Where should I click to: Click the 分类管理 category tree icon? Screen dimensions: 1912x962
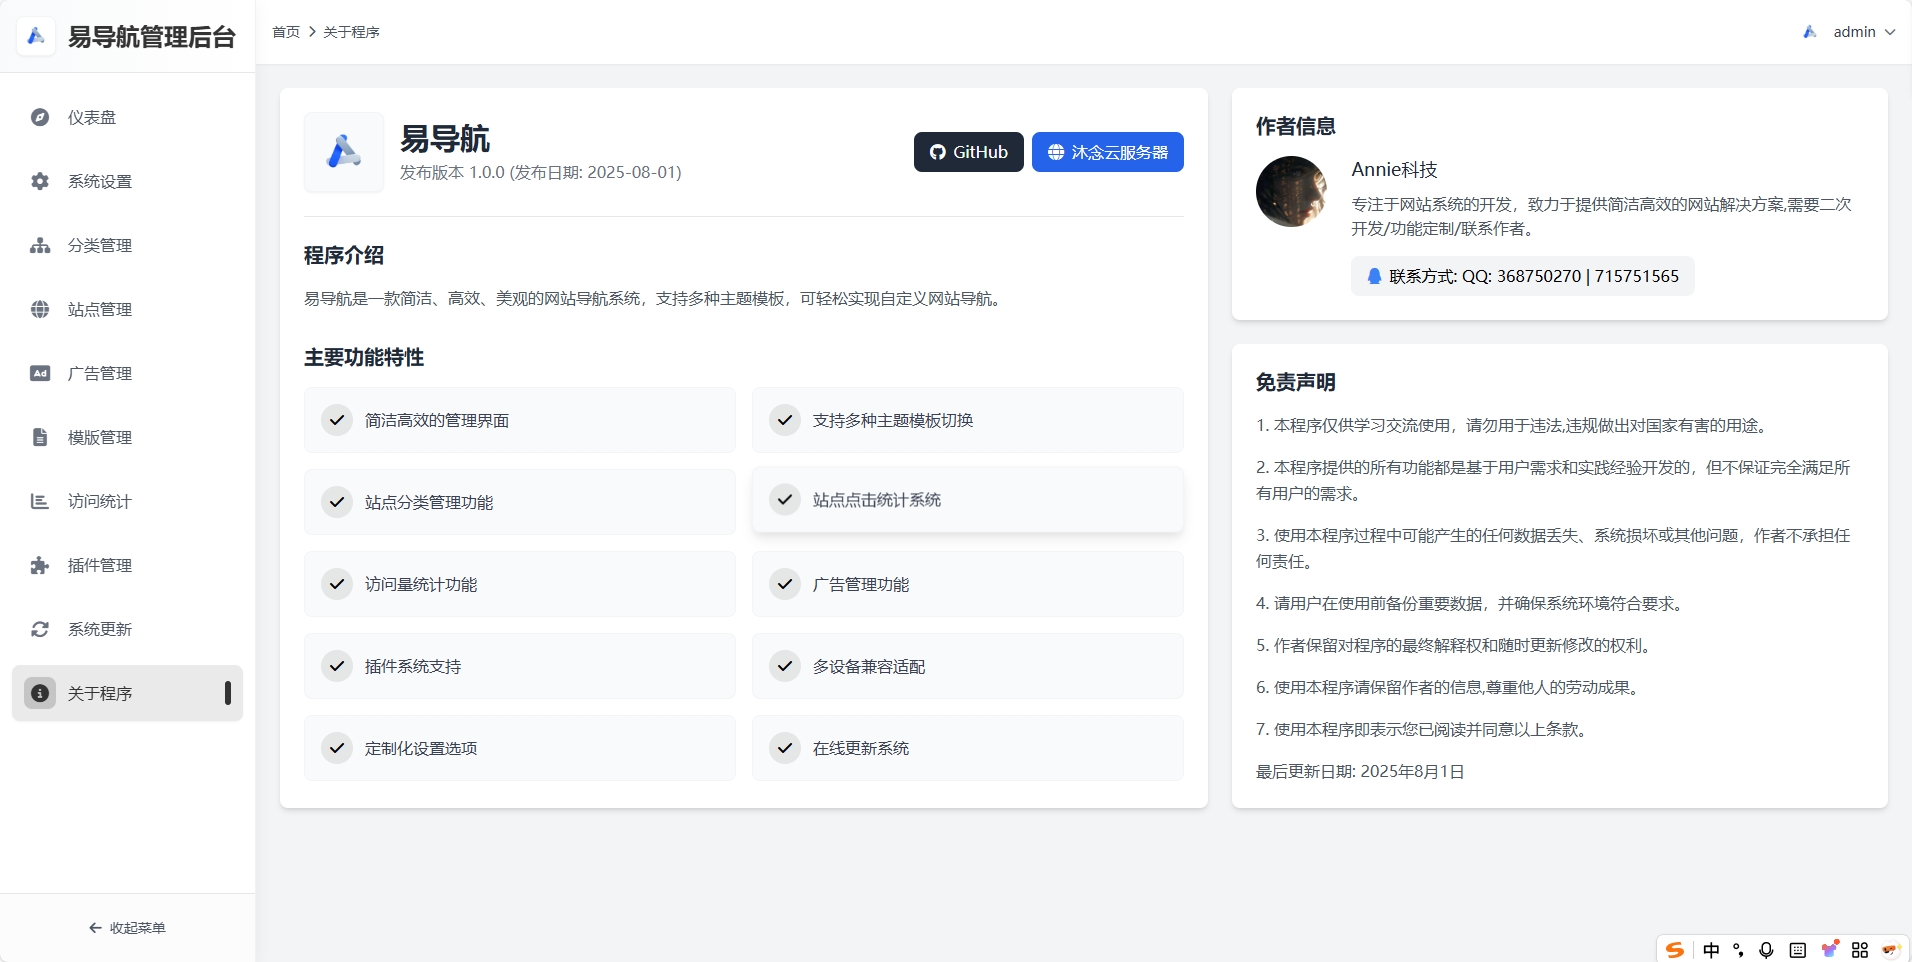tap(39, 245)
